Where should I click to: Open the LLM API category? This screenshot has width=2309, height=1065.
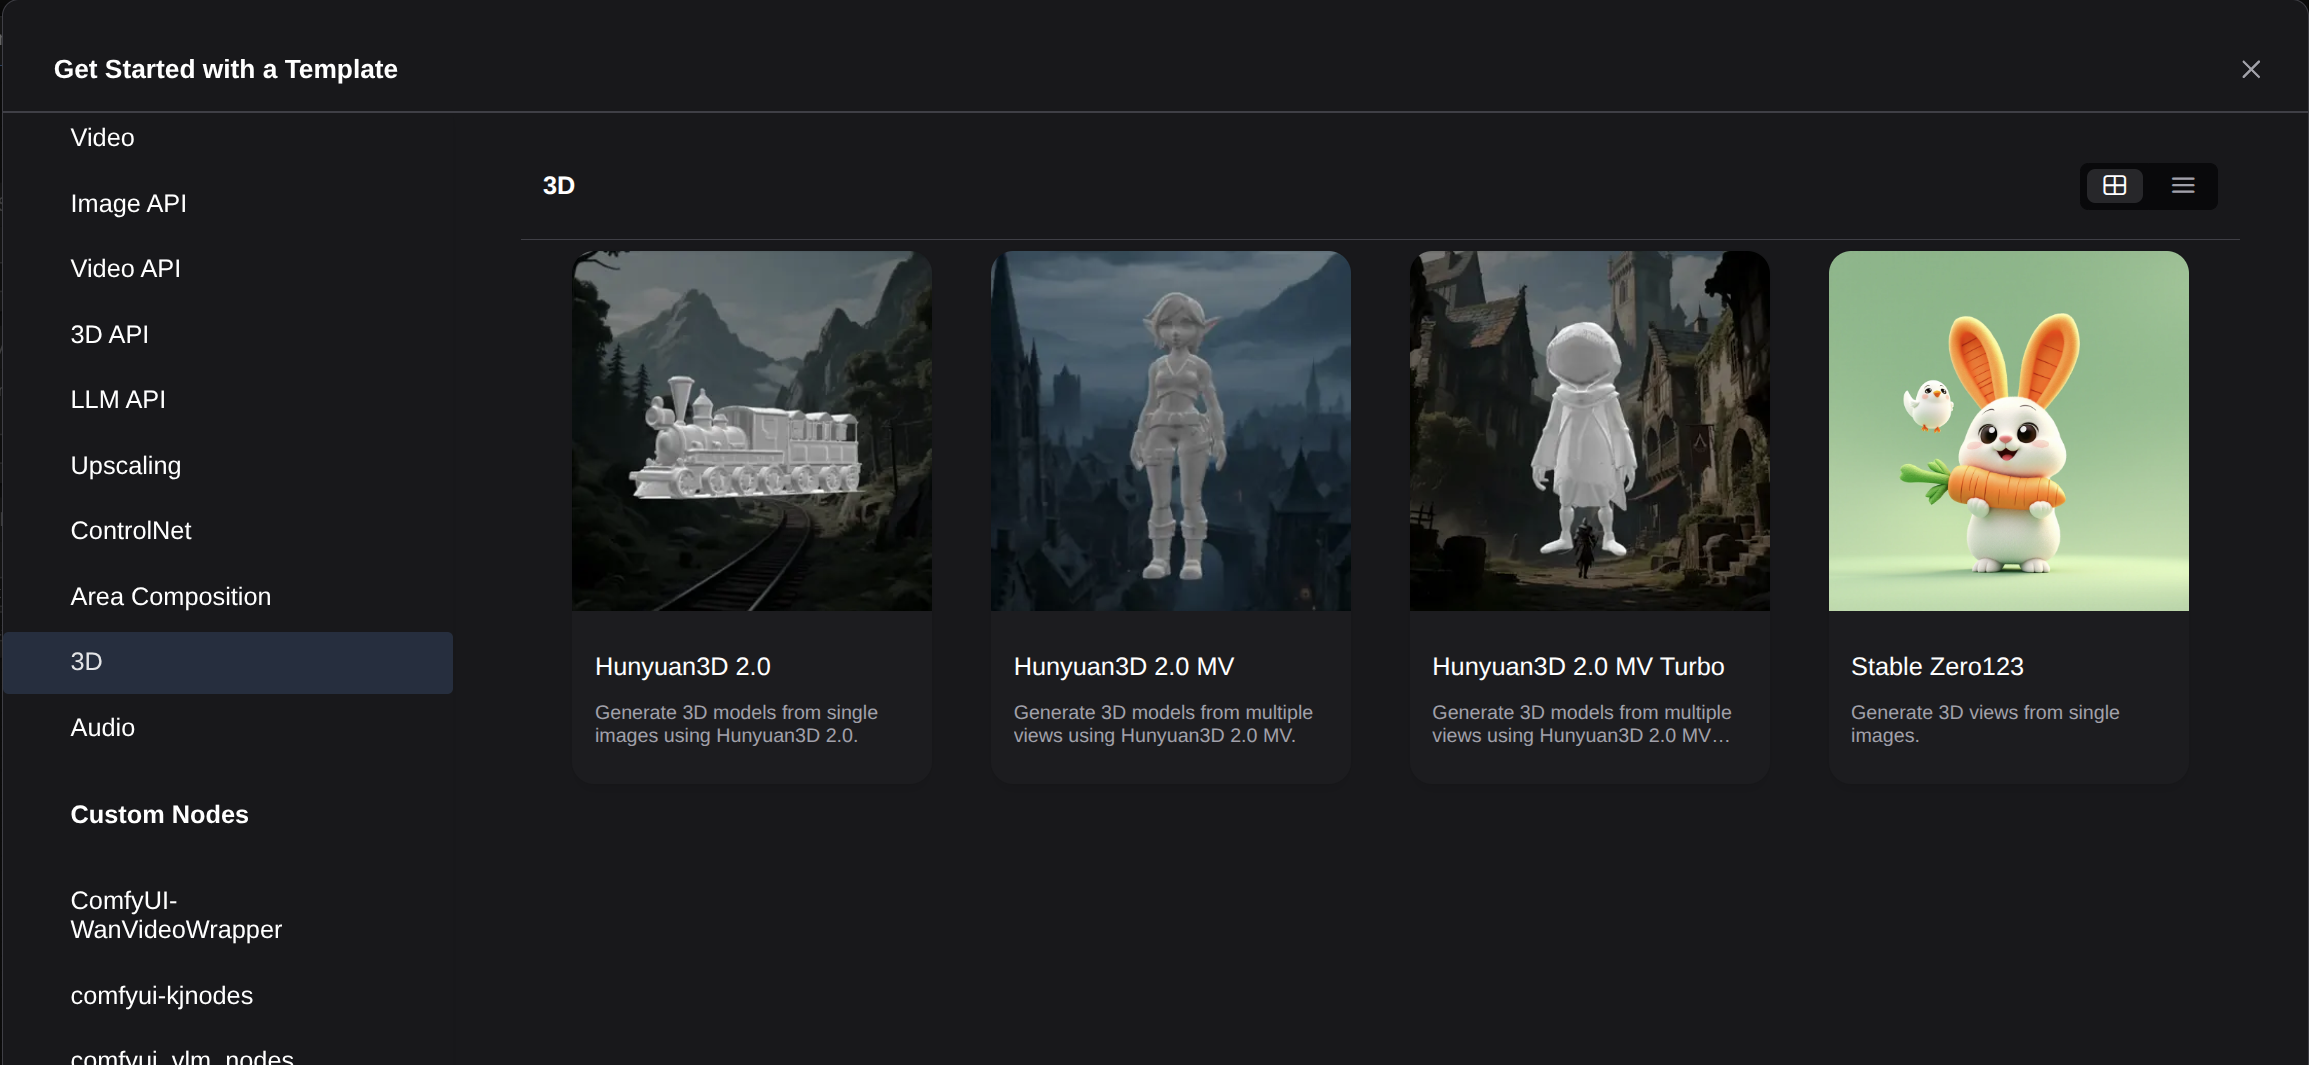tap(228, 400)
